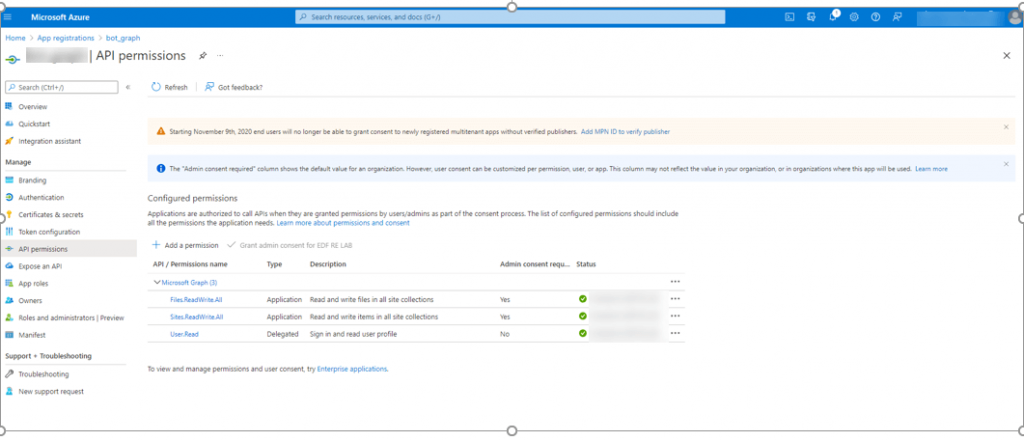Go to Home breadcrumb
The height and width of the screenshot is (441, 1024).
pos(15,38)
